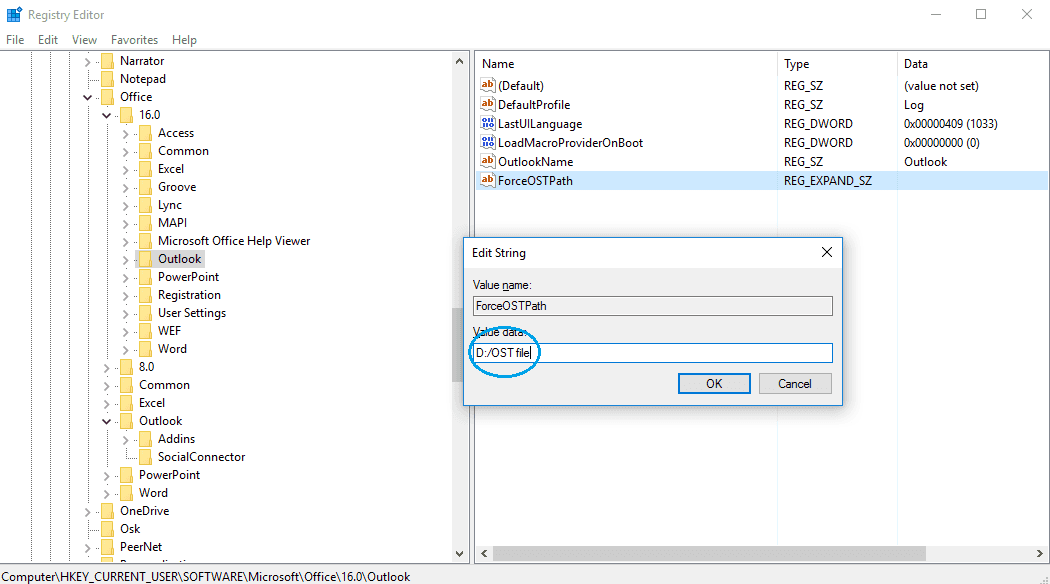Click the 0x00000409 (1033) data cell

point(950,124)
